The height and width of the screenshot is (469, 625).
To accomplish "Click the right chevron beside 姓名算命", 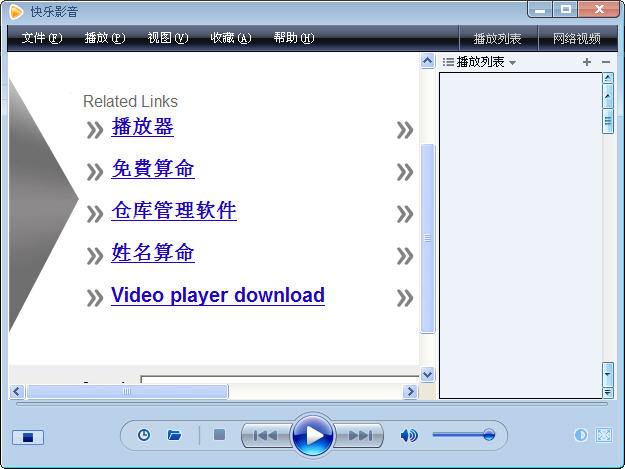I will coord(405,256).
